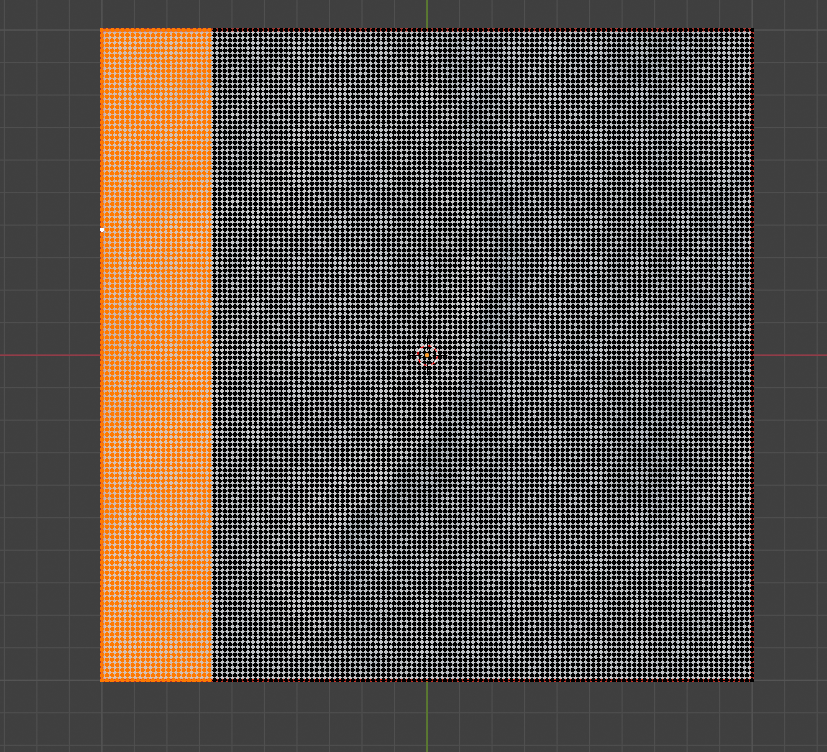
Task: Select the white active vertex on left edge
Action: pyautogui.click(x=102, y=230)
